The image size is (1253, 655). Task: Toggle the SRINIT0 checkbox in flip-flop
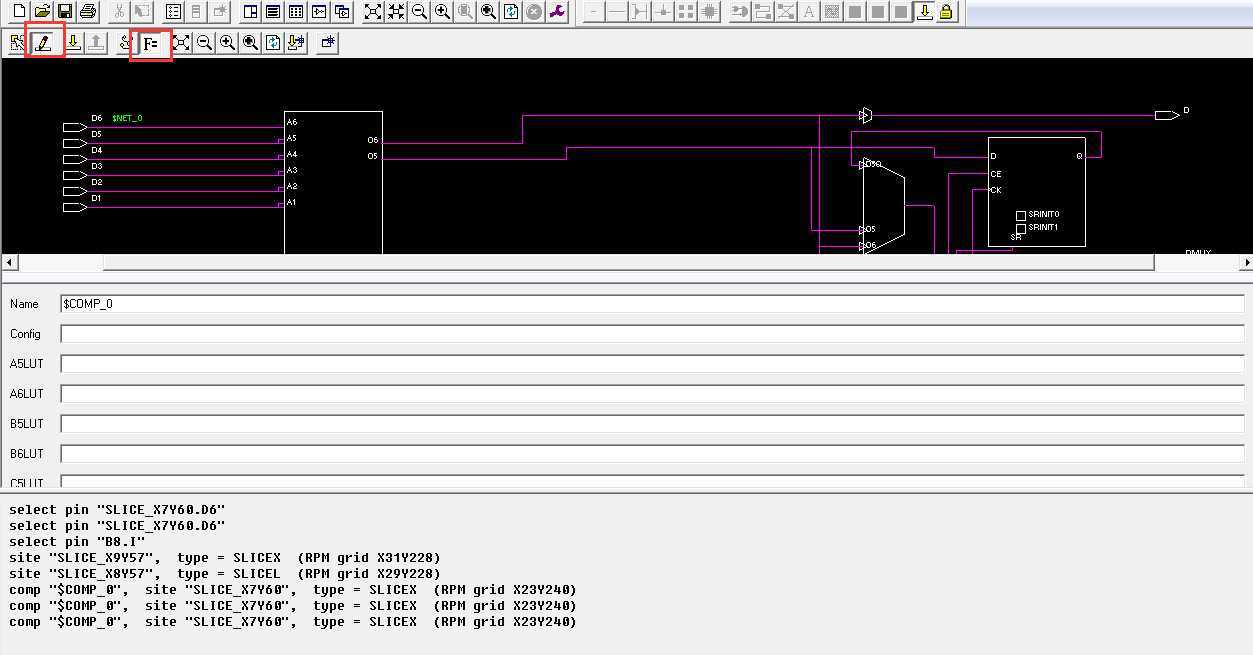click(x=1021, y=215)
